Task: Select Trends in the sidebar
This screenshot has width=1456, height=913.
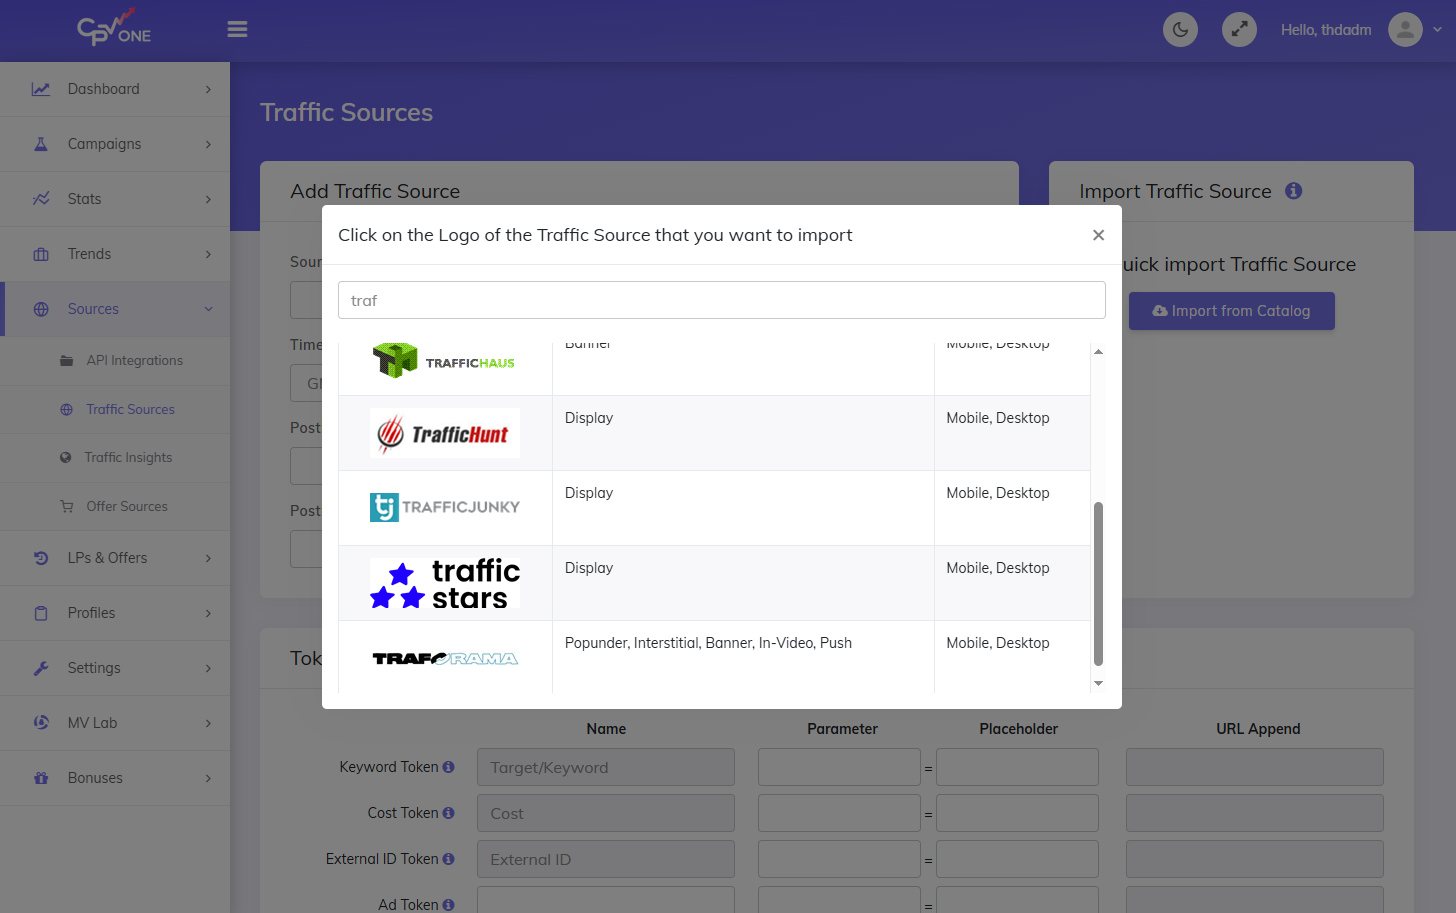Action: (115, 253)
